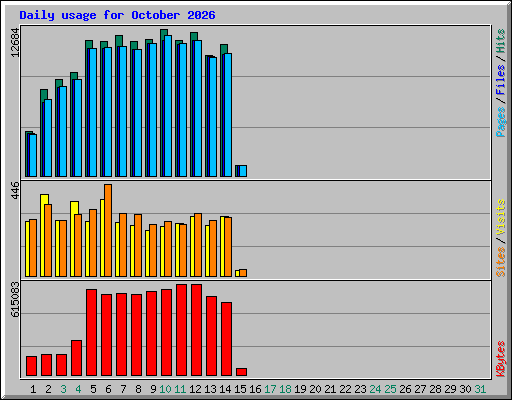Click day label 1 on the x-axis
The width and height of the screenshot is (512, 400).
click(x=33, y=389)
